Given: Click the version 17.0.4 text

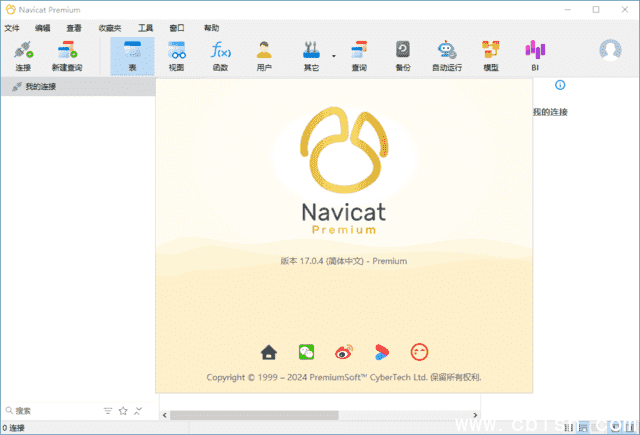Looking at the screenshot, I should pyautogui.click(x=344, y=261).
